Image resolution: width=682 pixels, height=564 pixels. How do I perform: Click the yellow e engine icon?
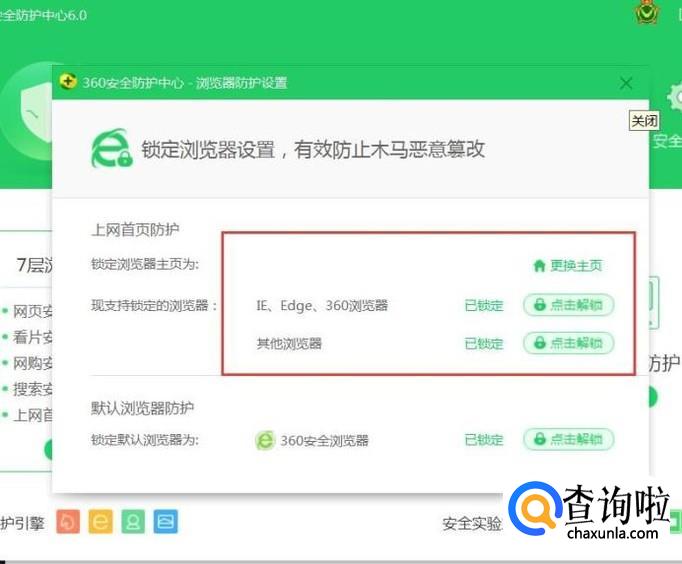point(100,521)
